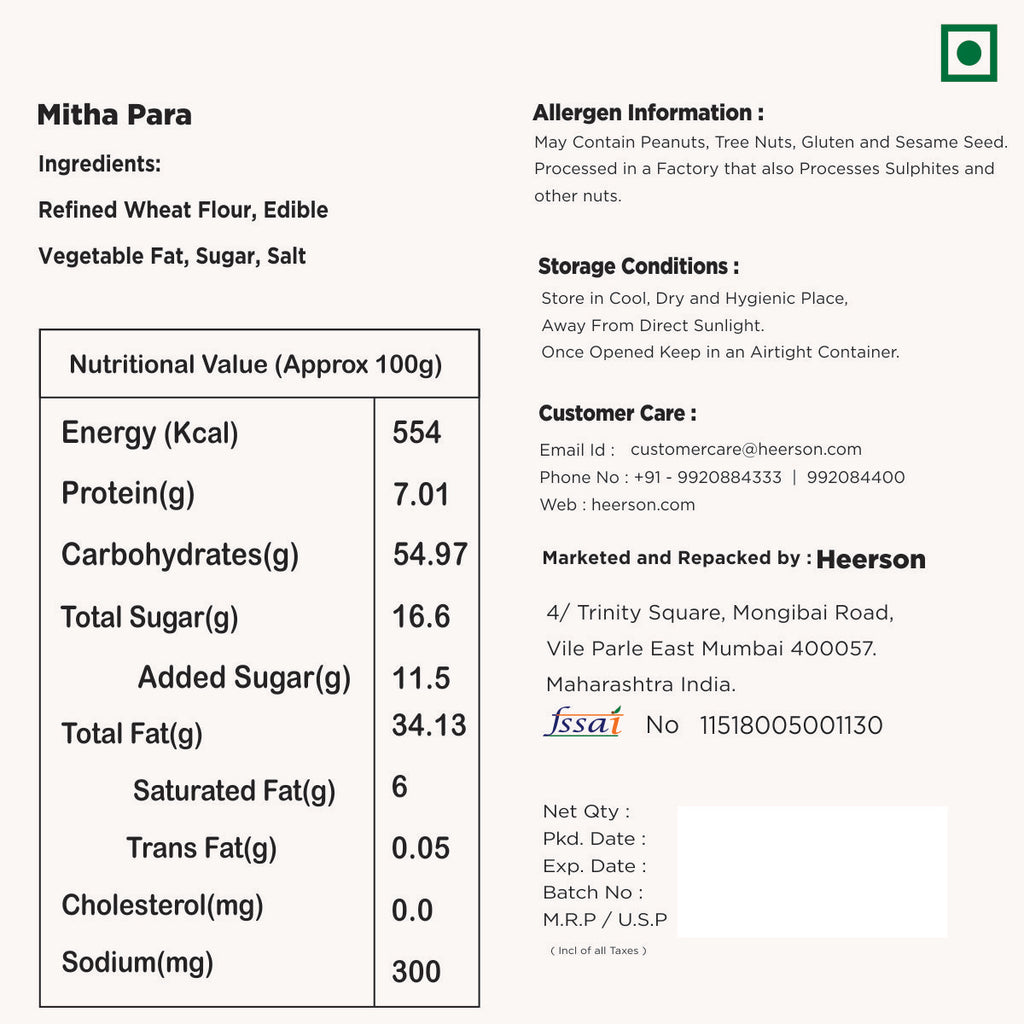Viewport: 1024px width, 1024px height.
Task: Click the Protein(g) row label
Action: point(128,493)
